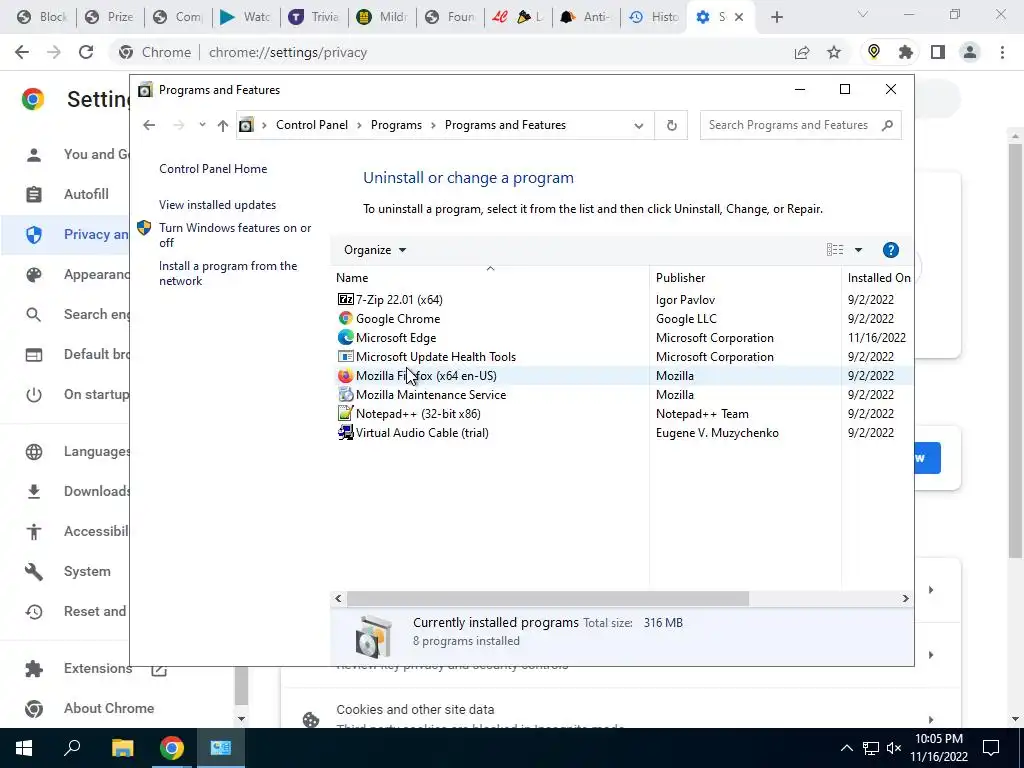1024x768 pixels.
Task: Click Programs in the breadcrumb path
Action: point(396,125)
